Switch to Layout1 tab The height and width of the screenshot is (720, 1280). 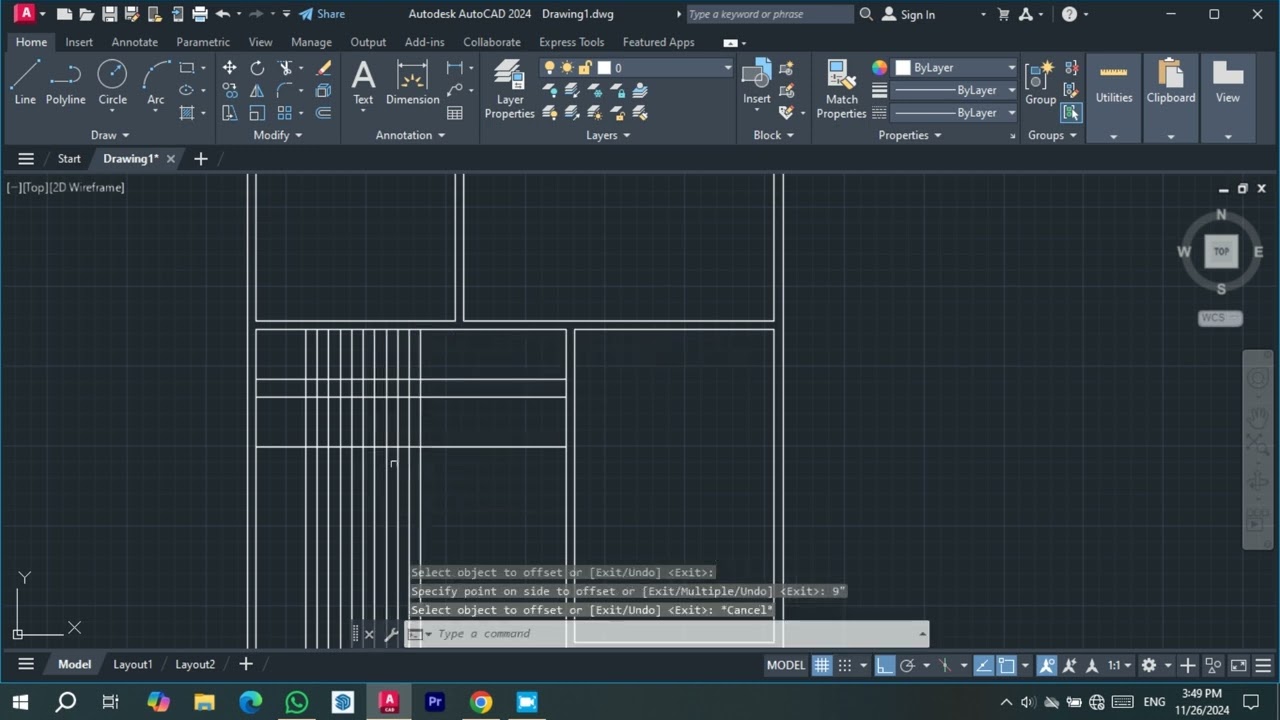(133, 665)
